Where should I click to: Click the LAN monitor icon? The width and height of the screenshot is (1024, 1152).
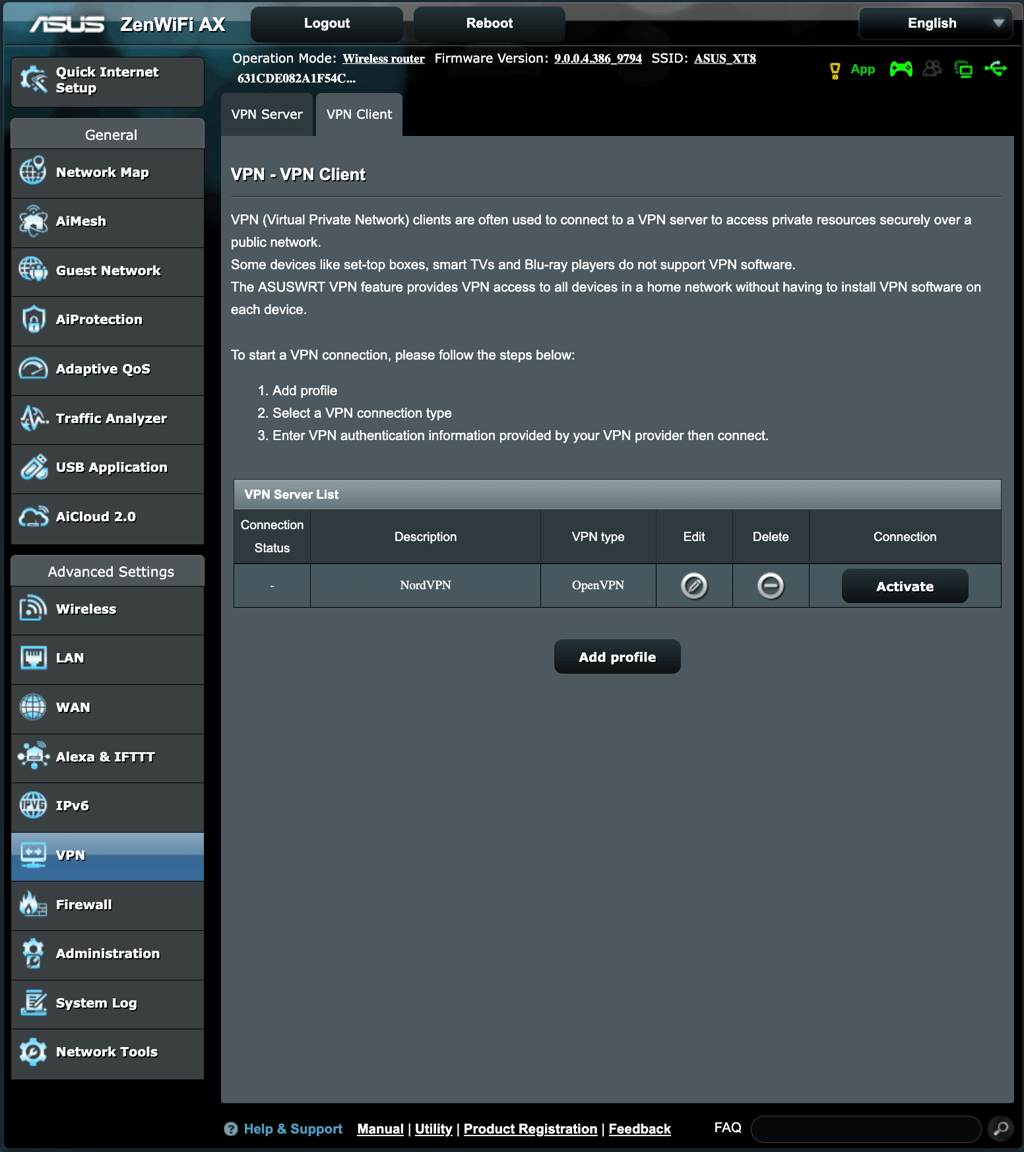pyautogui.click(x=33, y=658)
